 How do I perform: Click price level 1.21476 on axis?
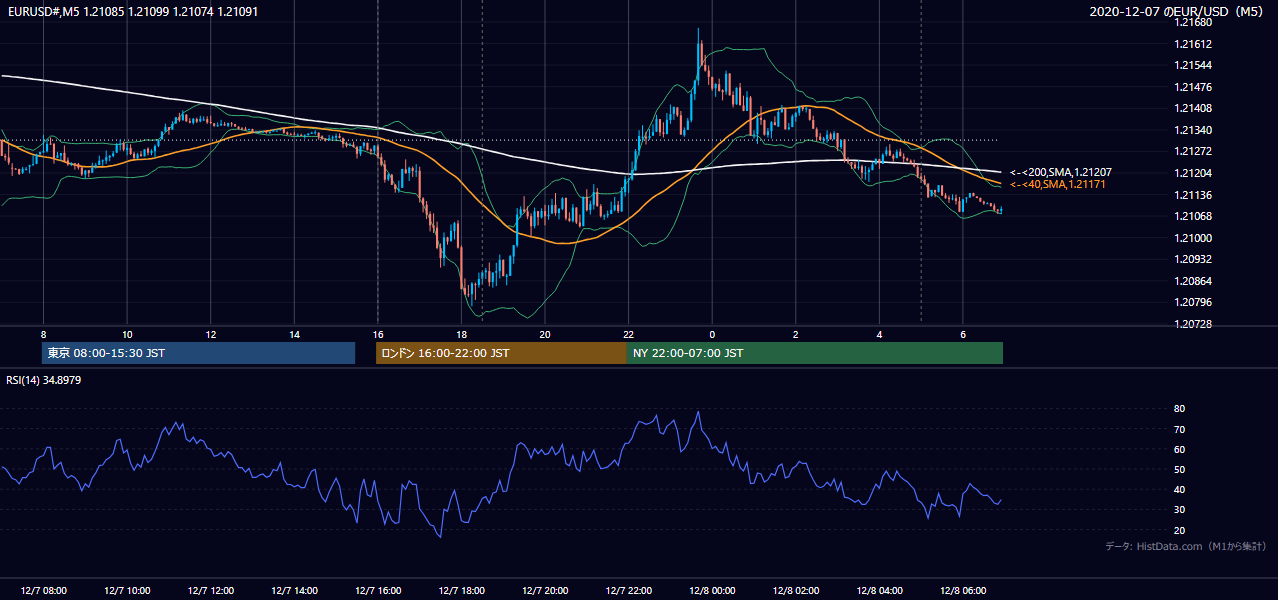click(x=1195, y=87)
